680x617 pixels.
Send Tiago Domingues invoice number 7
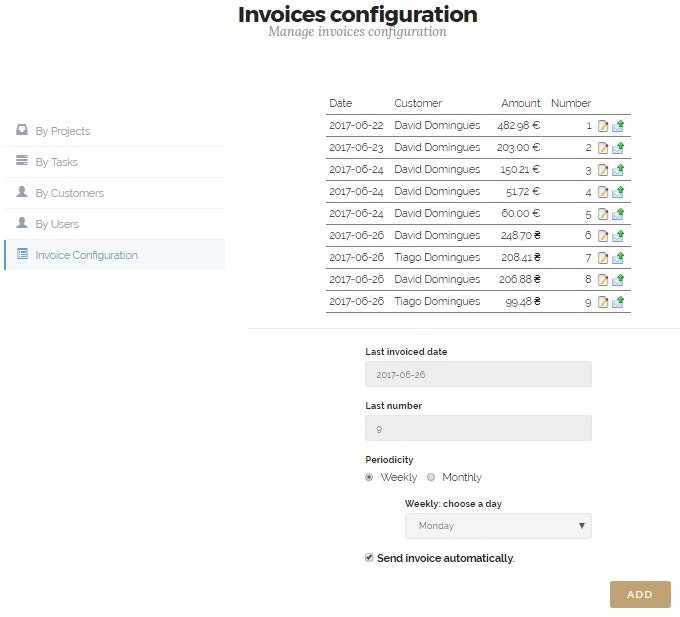[x=618, y=258]
